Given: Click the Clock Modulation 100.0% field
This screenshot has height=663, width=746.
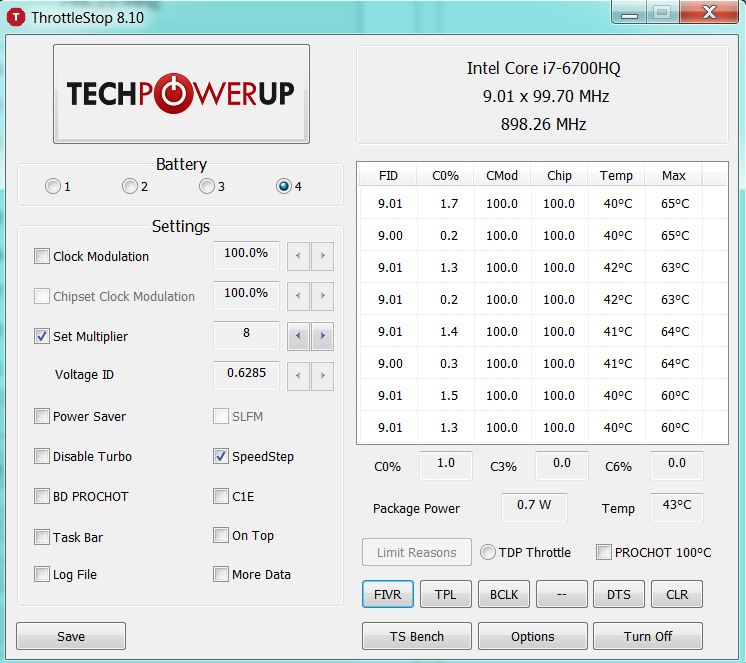Looking at the screenshot, I should (246, 254).
